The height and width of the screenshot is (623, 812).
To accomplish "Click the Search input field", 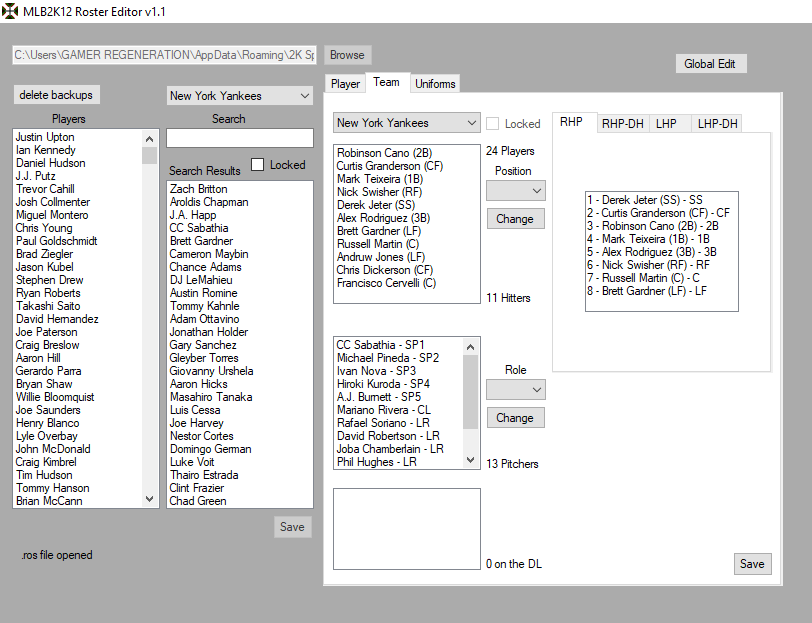I will click(240, 138).
